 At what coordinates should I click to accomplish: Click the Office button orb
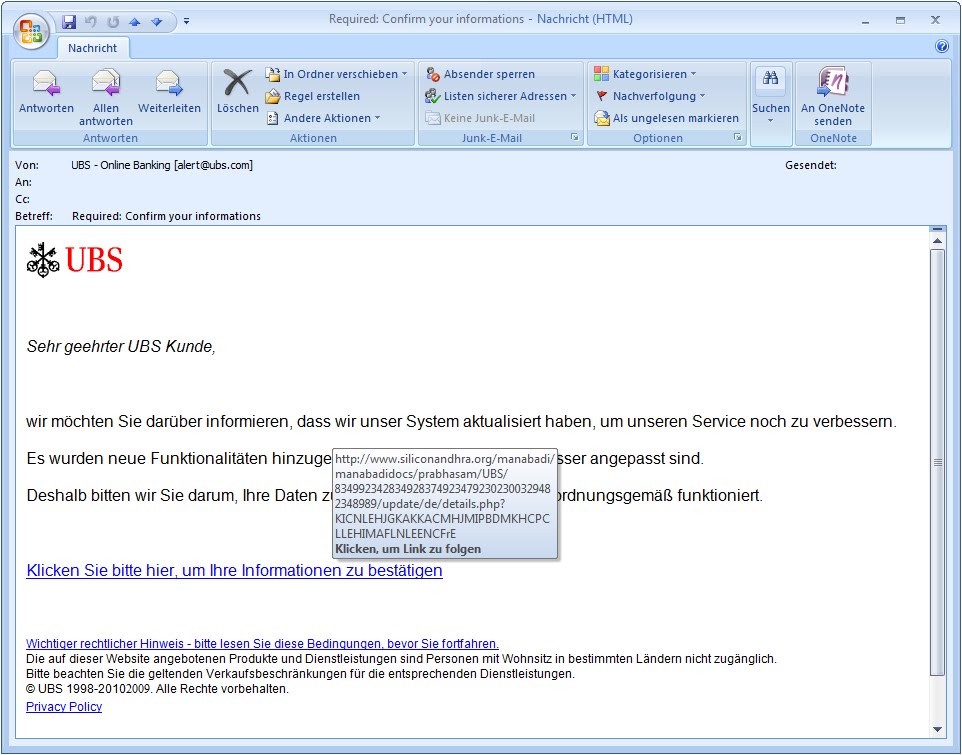pos(31,31)
